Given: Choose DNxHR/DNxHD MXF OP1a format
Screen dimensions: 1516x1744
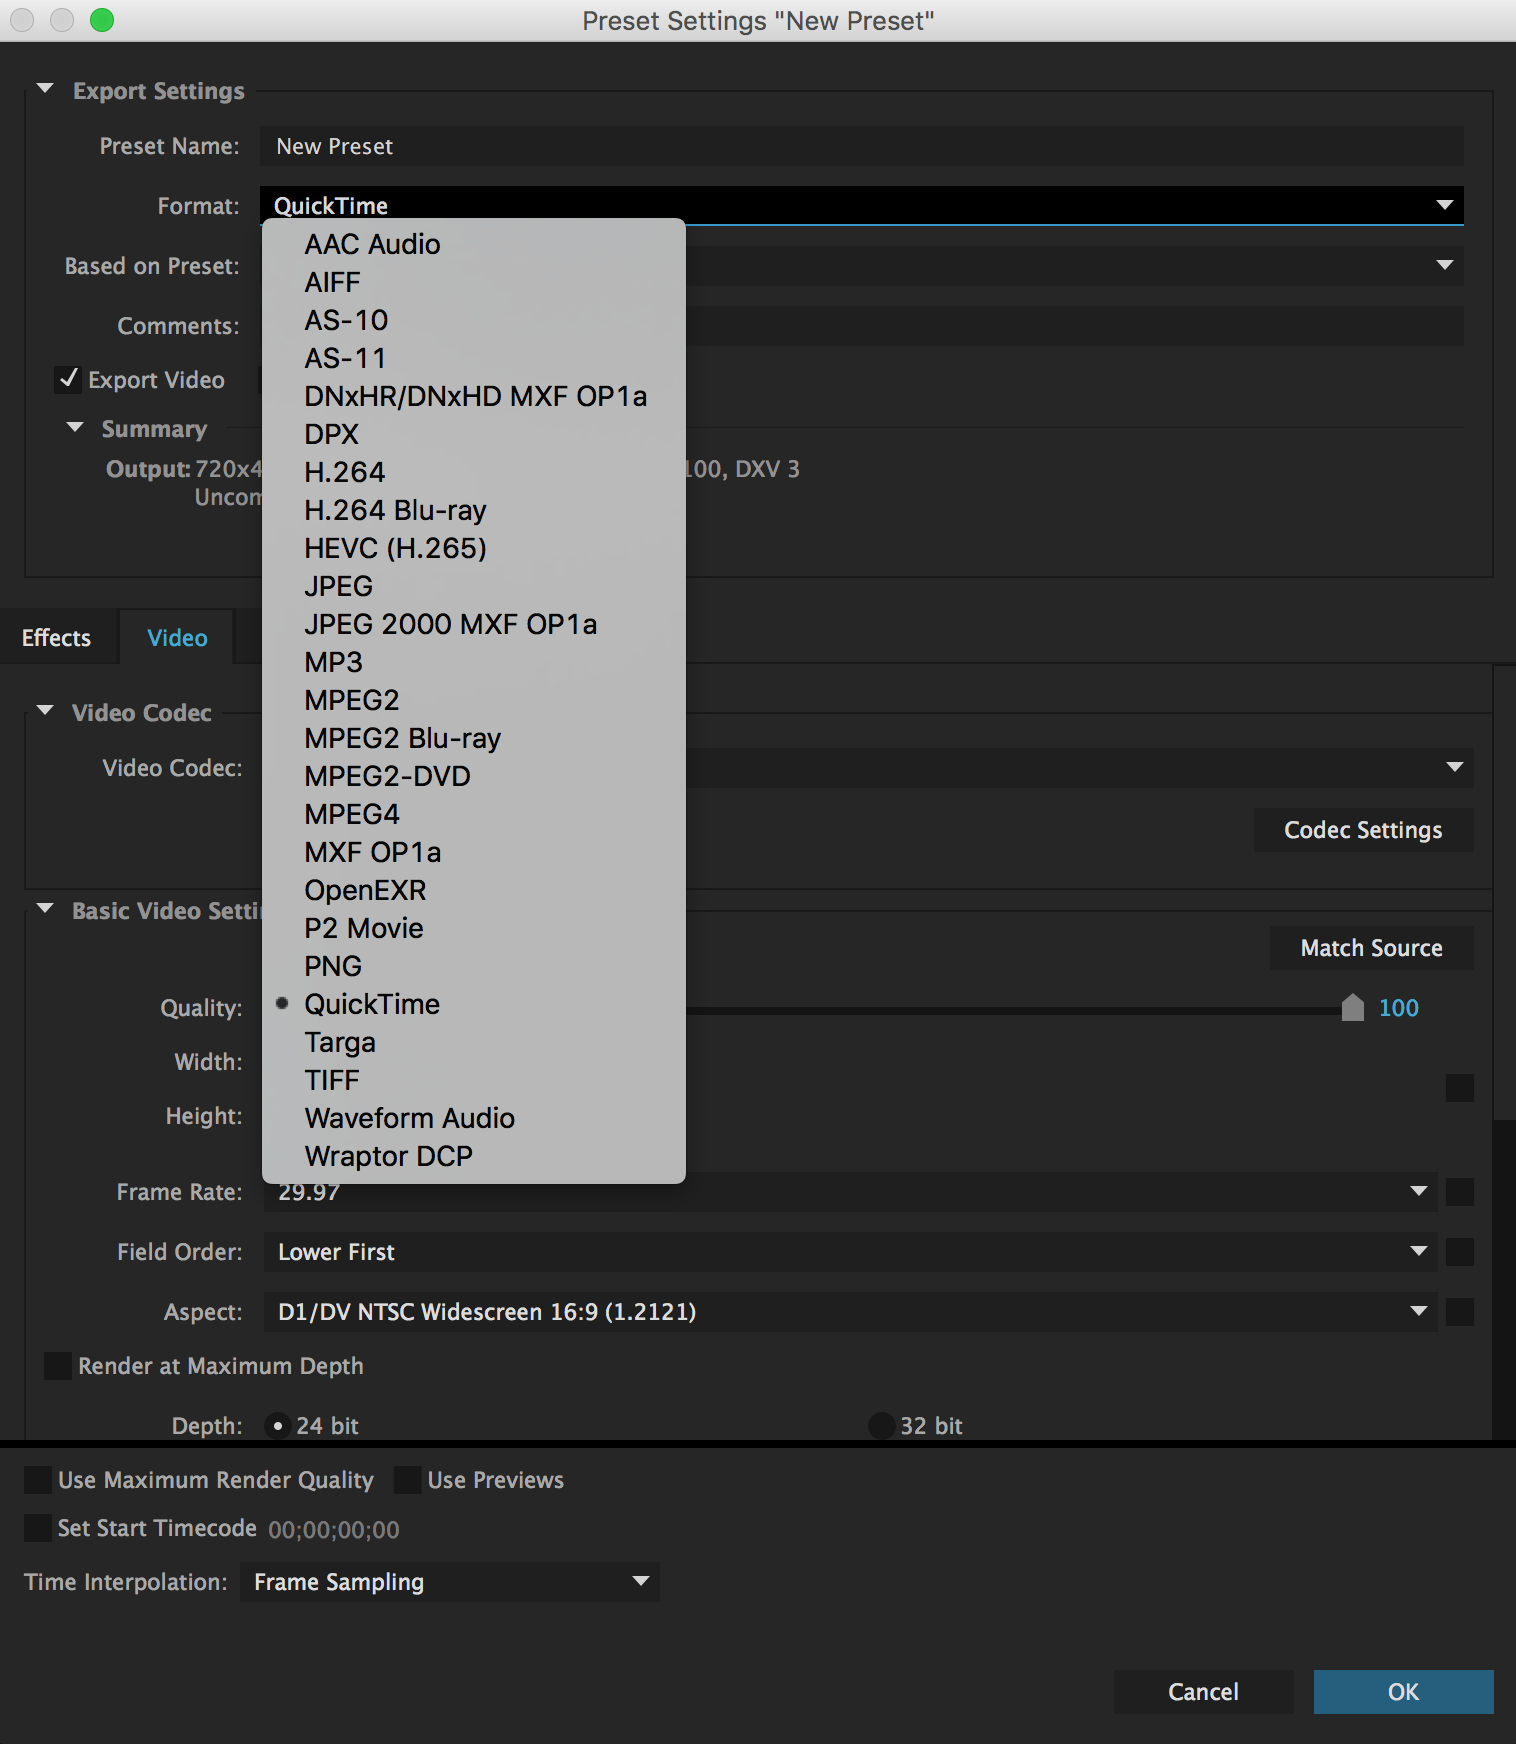Looking at the screenshot, I should tap(475, 396).
